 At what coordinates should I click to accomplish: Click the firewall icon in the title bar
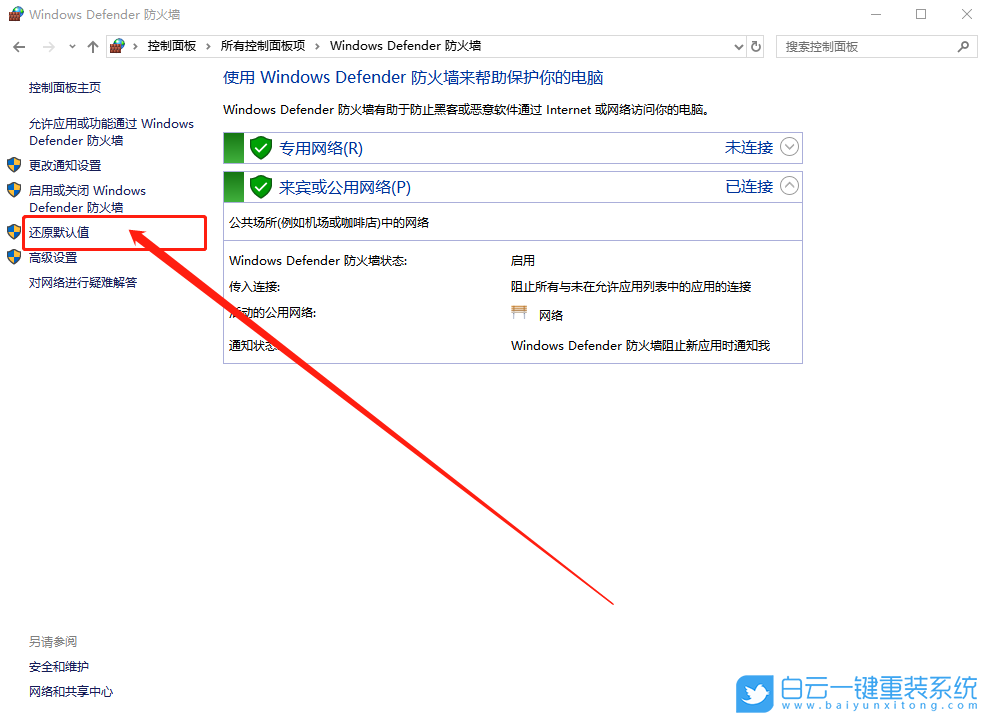(14, 14)
